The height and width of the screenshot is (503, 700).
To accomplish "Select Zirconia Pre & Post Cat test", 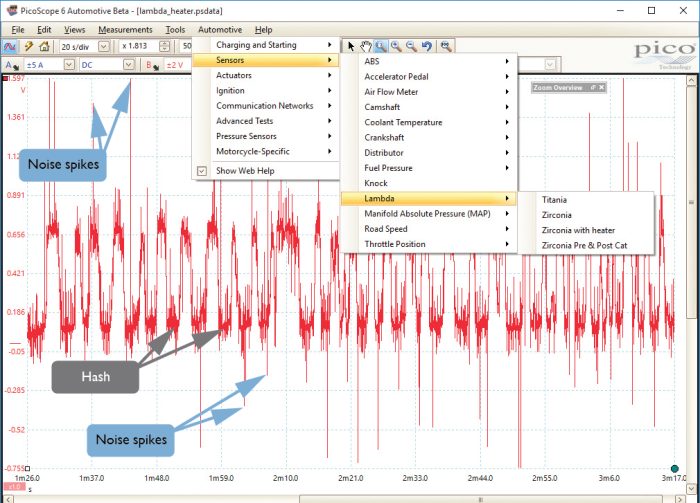I will click(586, 245).
